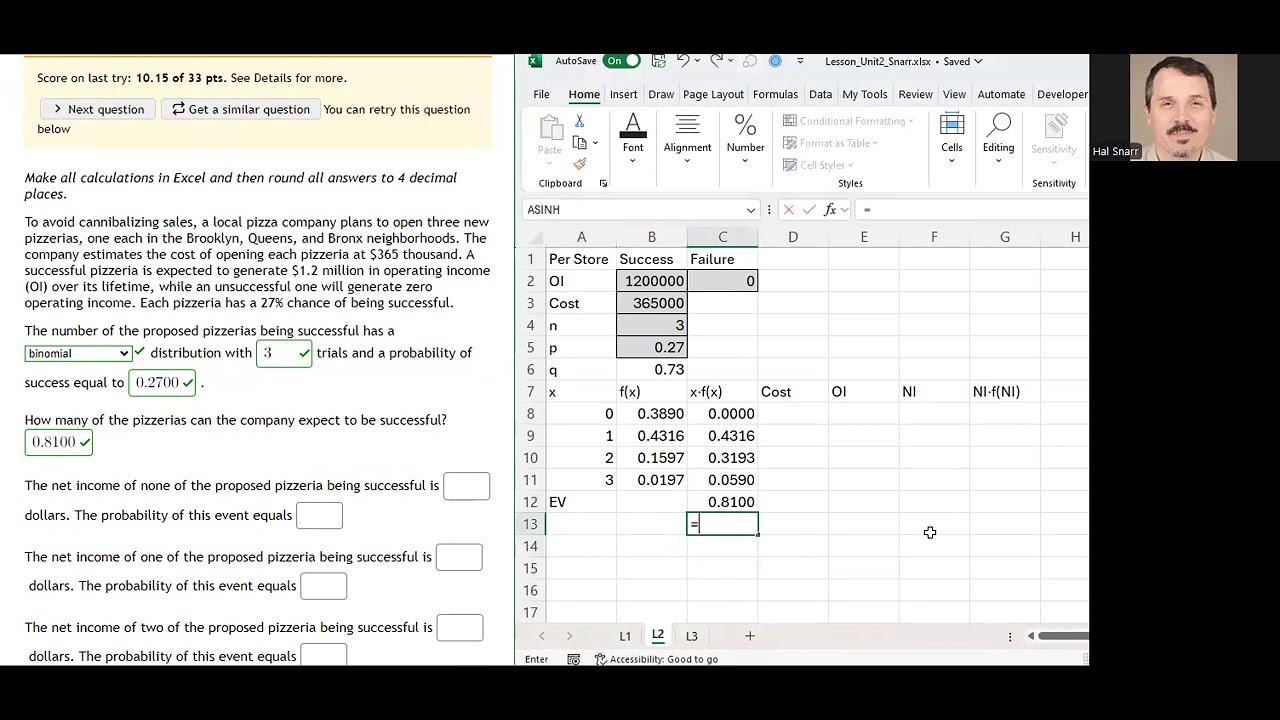
Task: Click the Undo arrow icon
Action: (x=683, y=61)
